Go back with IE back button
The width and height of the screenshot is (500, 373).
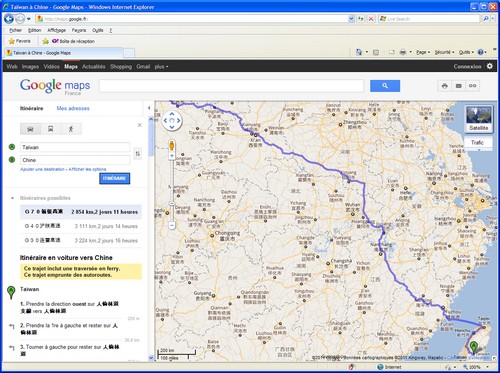tap(9, 19)
